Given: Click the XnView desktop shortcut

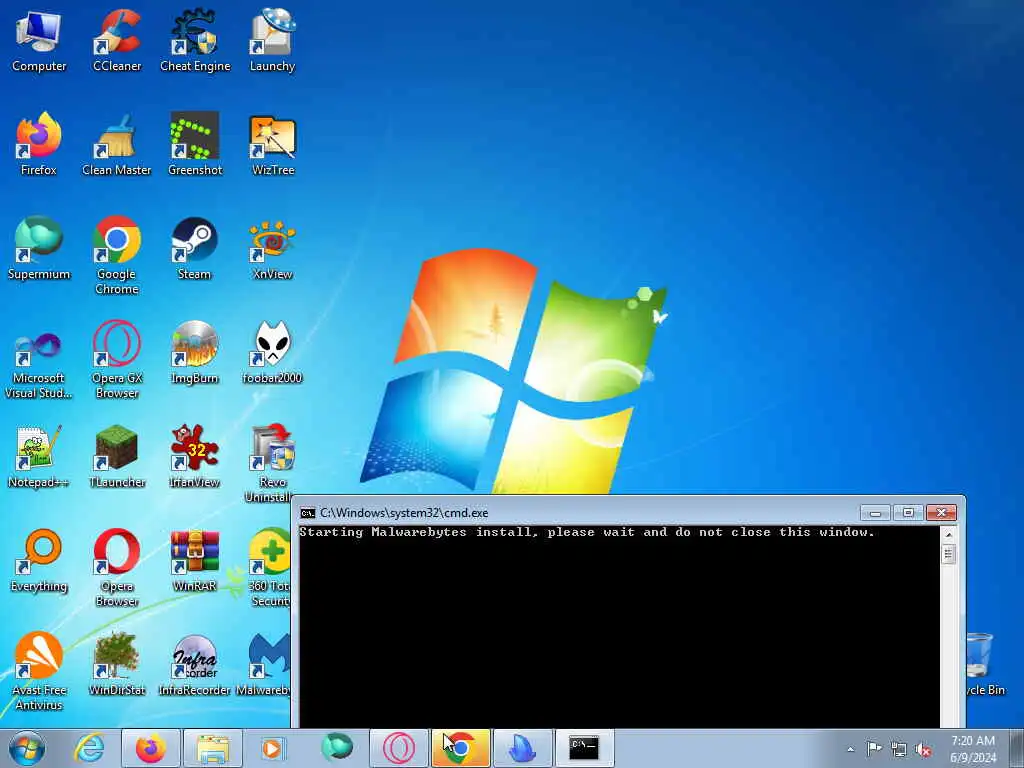Looking at the screenshot, I should pyautogui.click(x=272, y=248).
